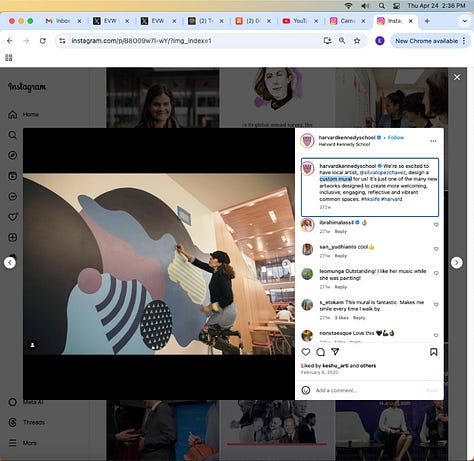The height and width of the screenshot is (461, 474).
Task: Open harvardkennedyschool avatar in header
Action: [307, 141]
